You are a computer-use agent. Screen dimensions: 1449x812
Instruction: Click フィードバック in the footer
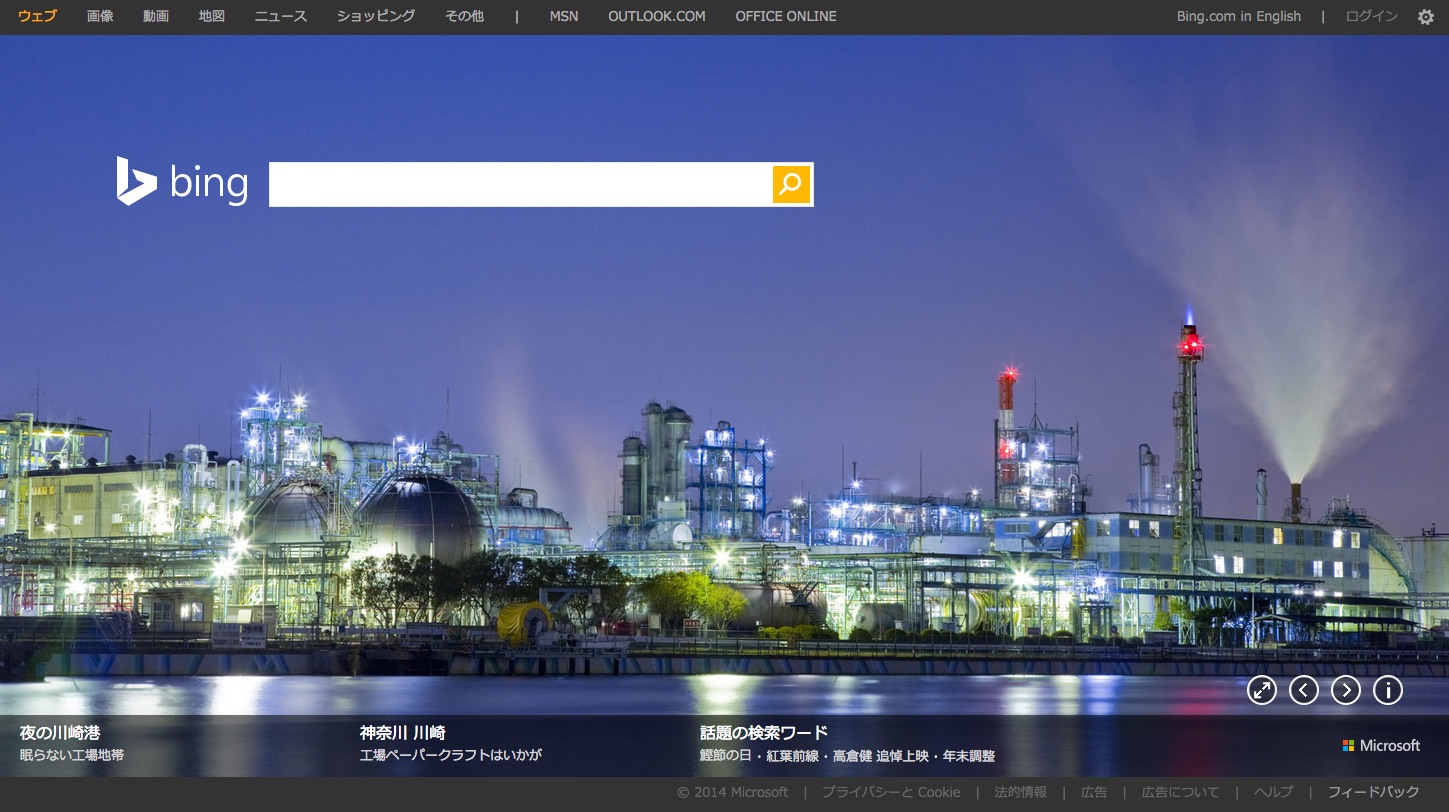(x=1373, y=792)
